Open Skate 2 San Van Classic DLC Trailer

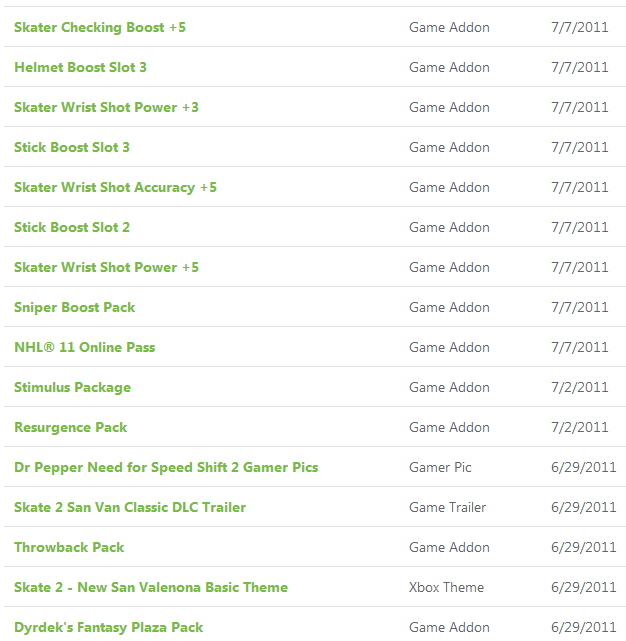tap(130, 507)
